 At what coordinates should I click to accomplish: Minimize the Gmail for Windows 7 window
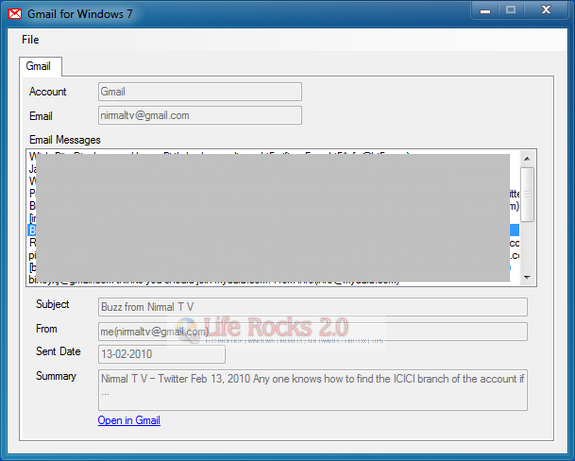(485, 10)
